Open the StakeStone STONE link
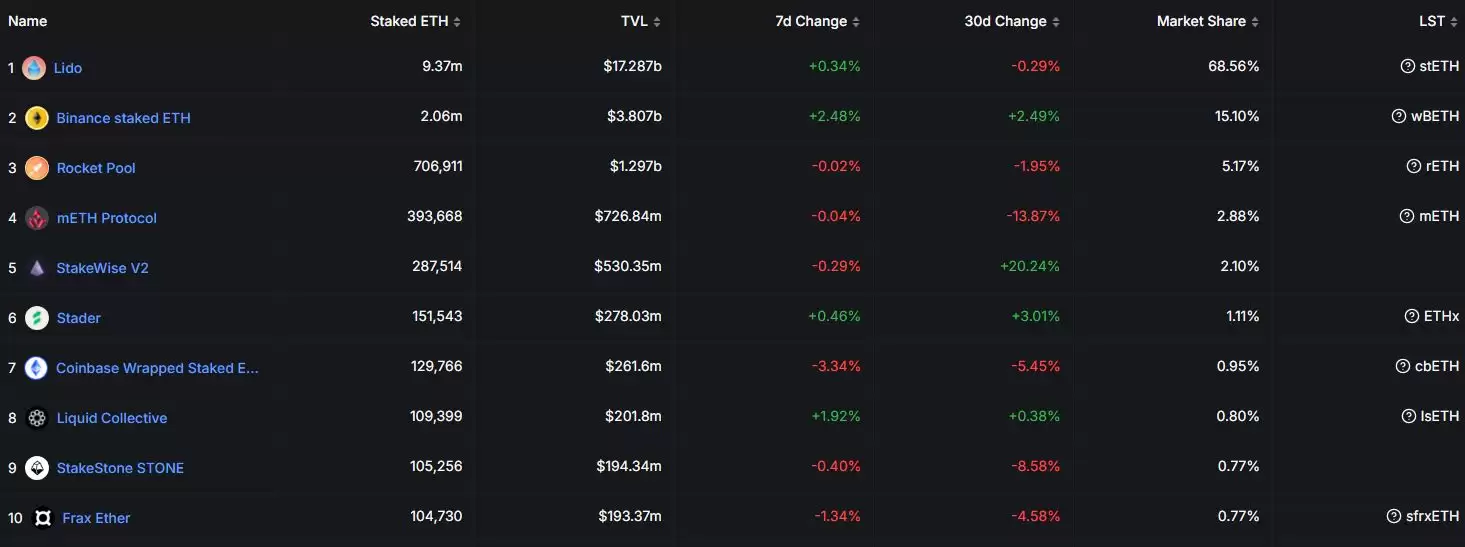The image size is (1465, 547). pos(120,468)
